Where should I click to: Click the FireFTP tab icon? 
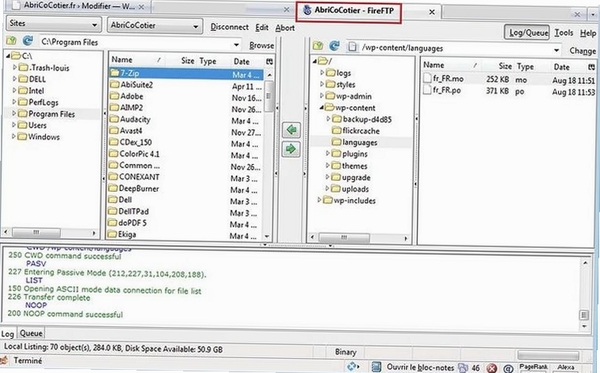(x=307, y=10)
